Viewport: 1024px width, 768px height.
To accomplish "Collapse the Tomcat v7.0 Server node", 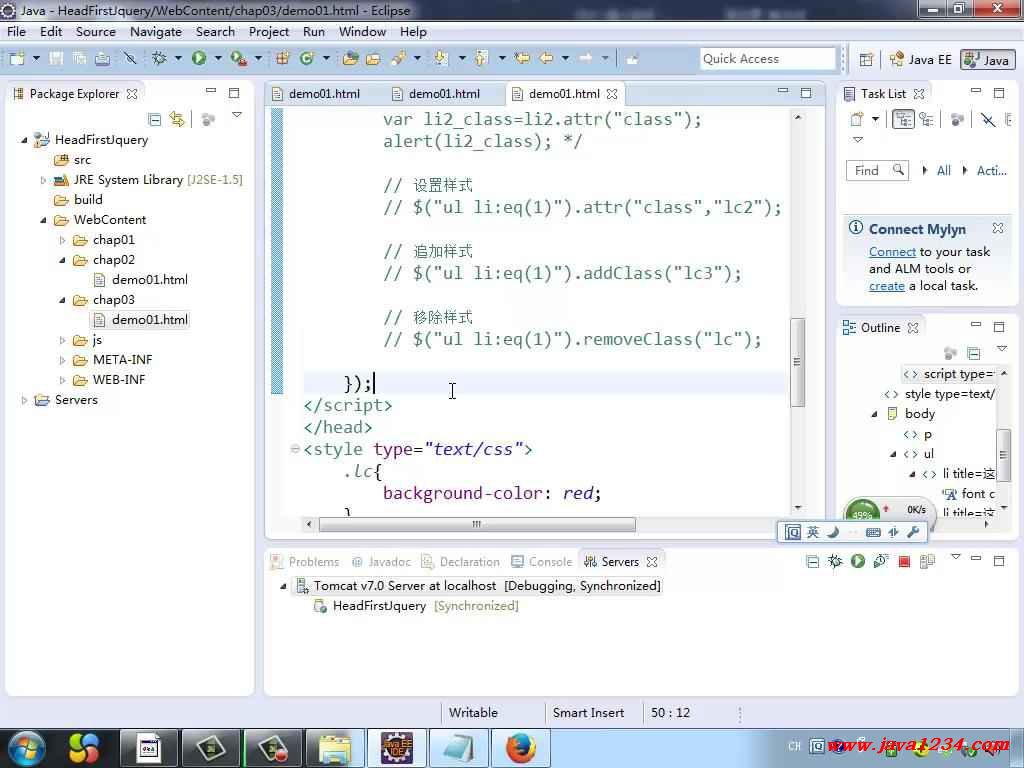I will (x=283, y=586).
